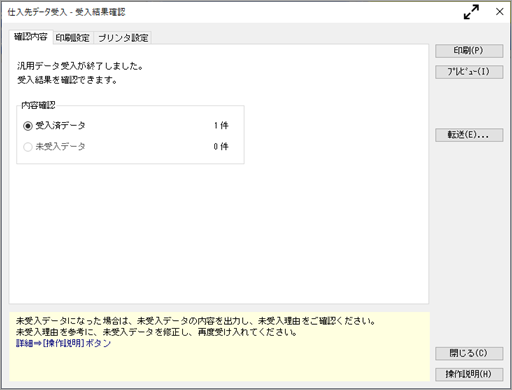Open the 印刷設定 tab
Image resolution: width=512 pixels, height=390 pixels.
pyautogui.click(x=73, y=38)
